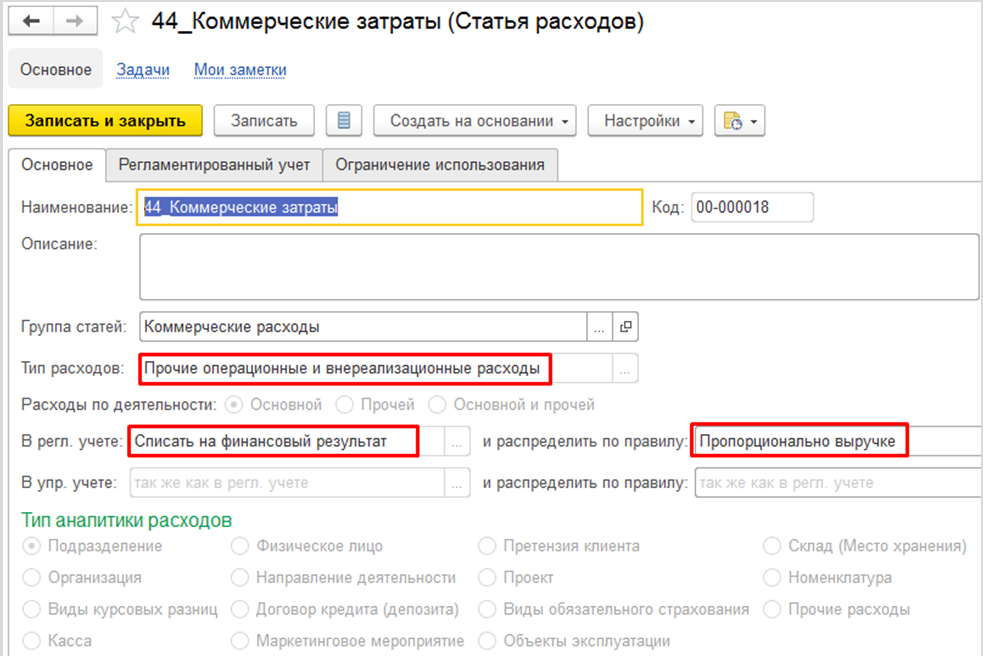Open the Настройки dropdown menu

pyautogui.click(x=644, y=121)
